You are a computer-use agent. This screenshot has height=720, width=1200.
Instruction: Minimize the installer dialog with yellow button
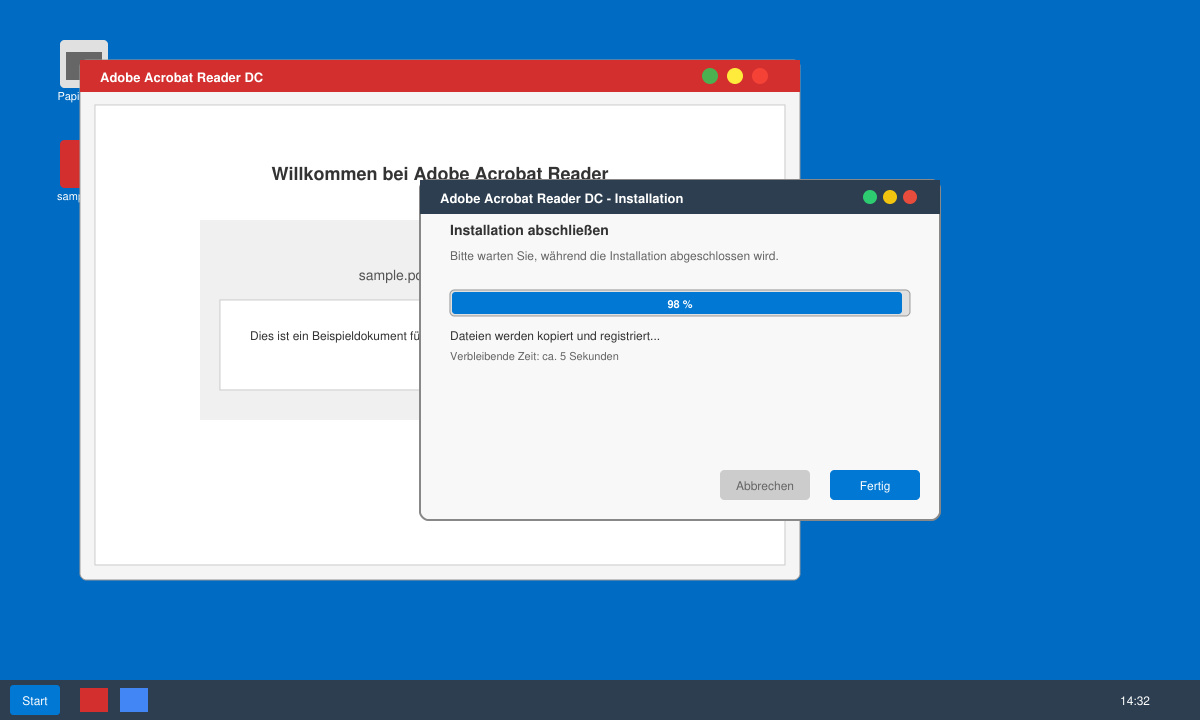click(x=890, y=197)
